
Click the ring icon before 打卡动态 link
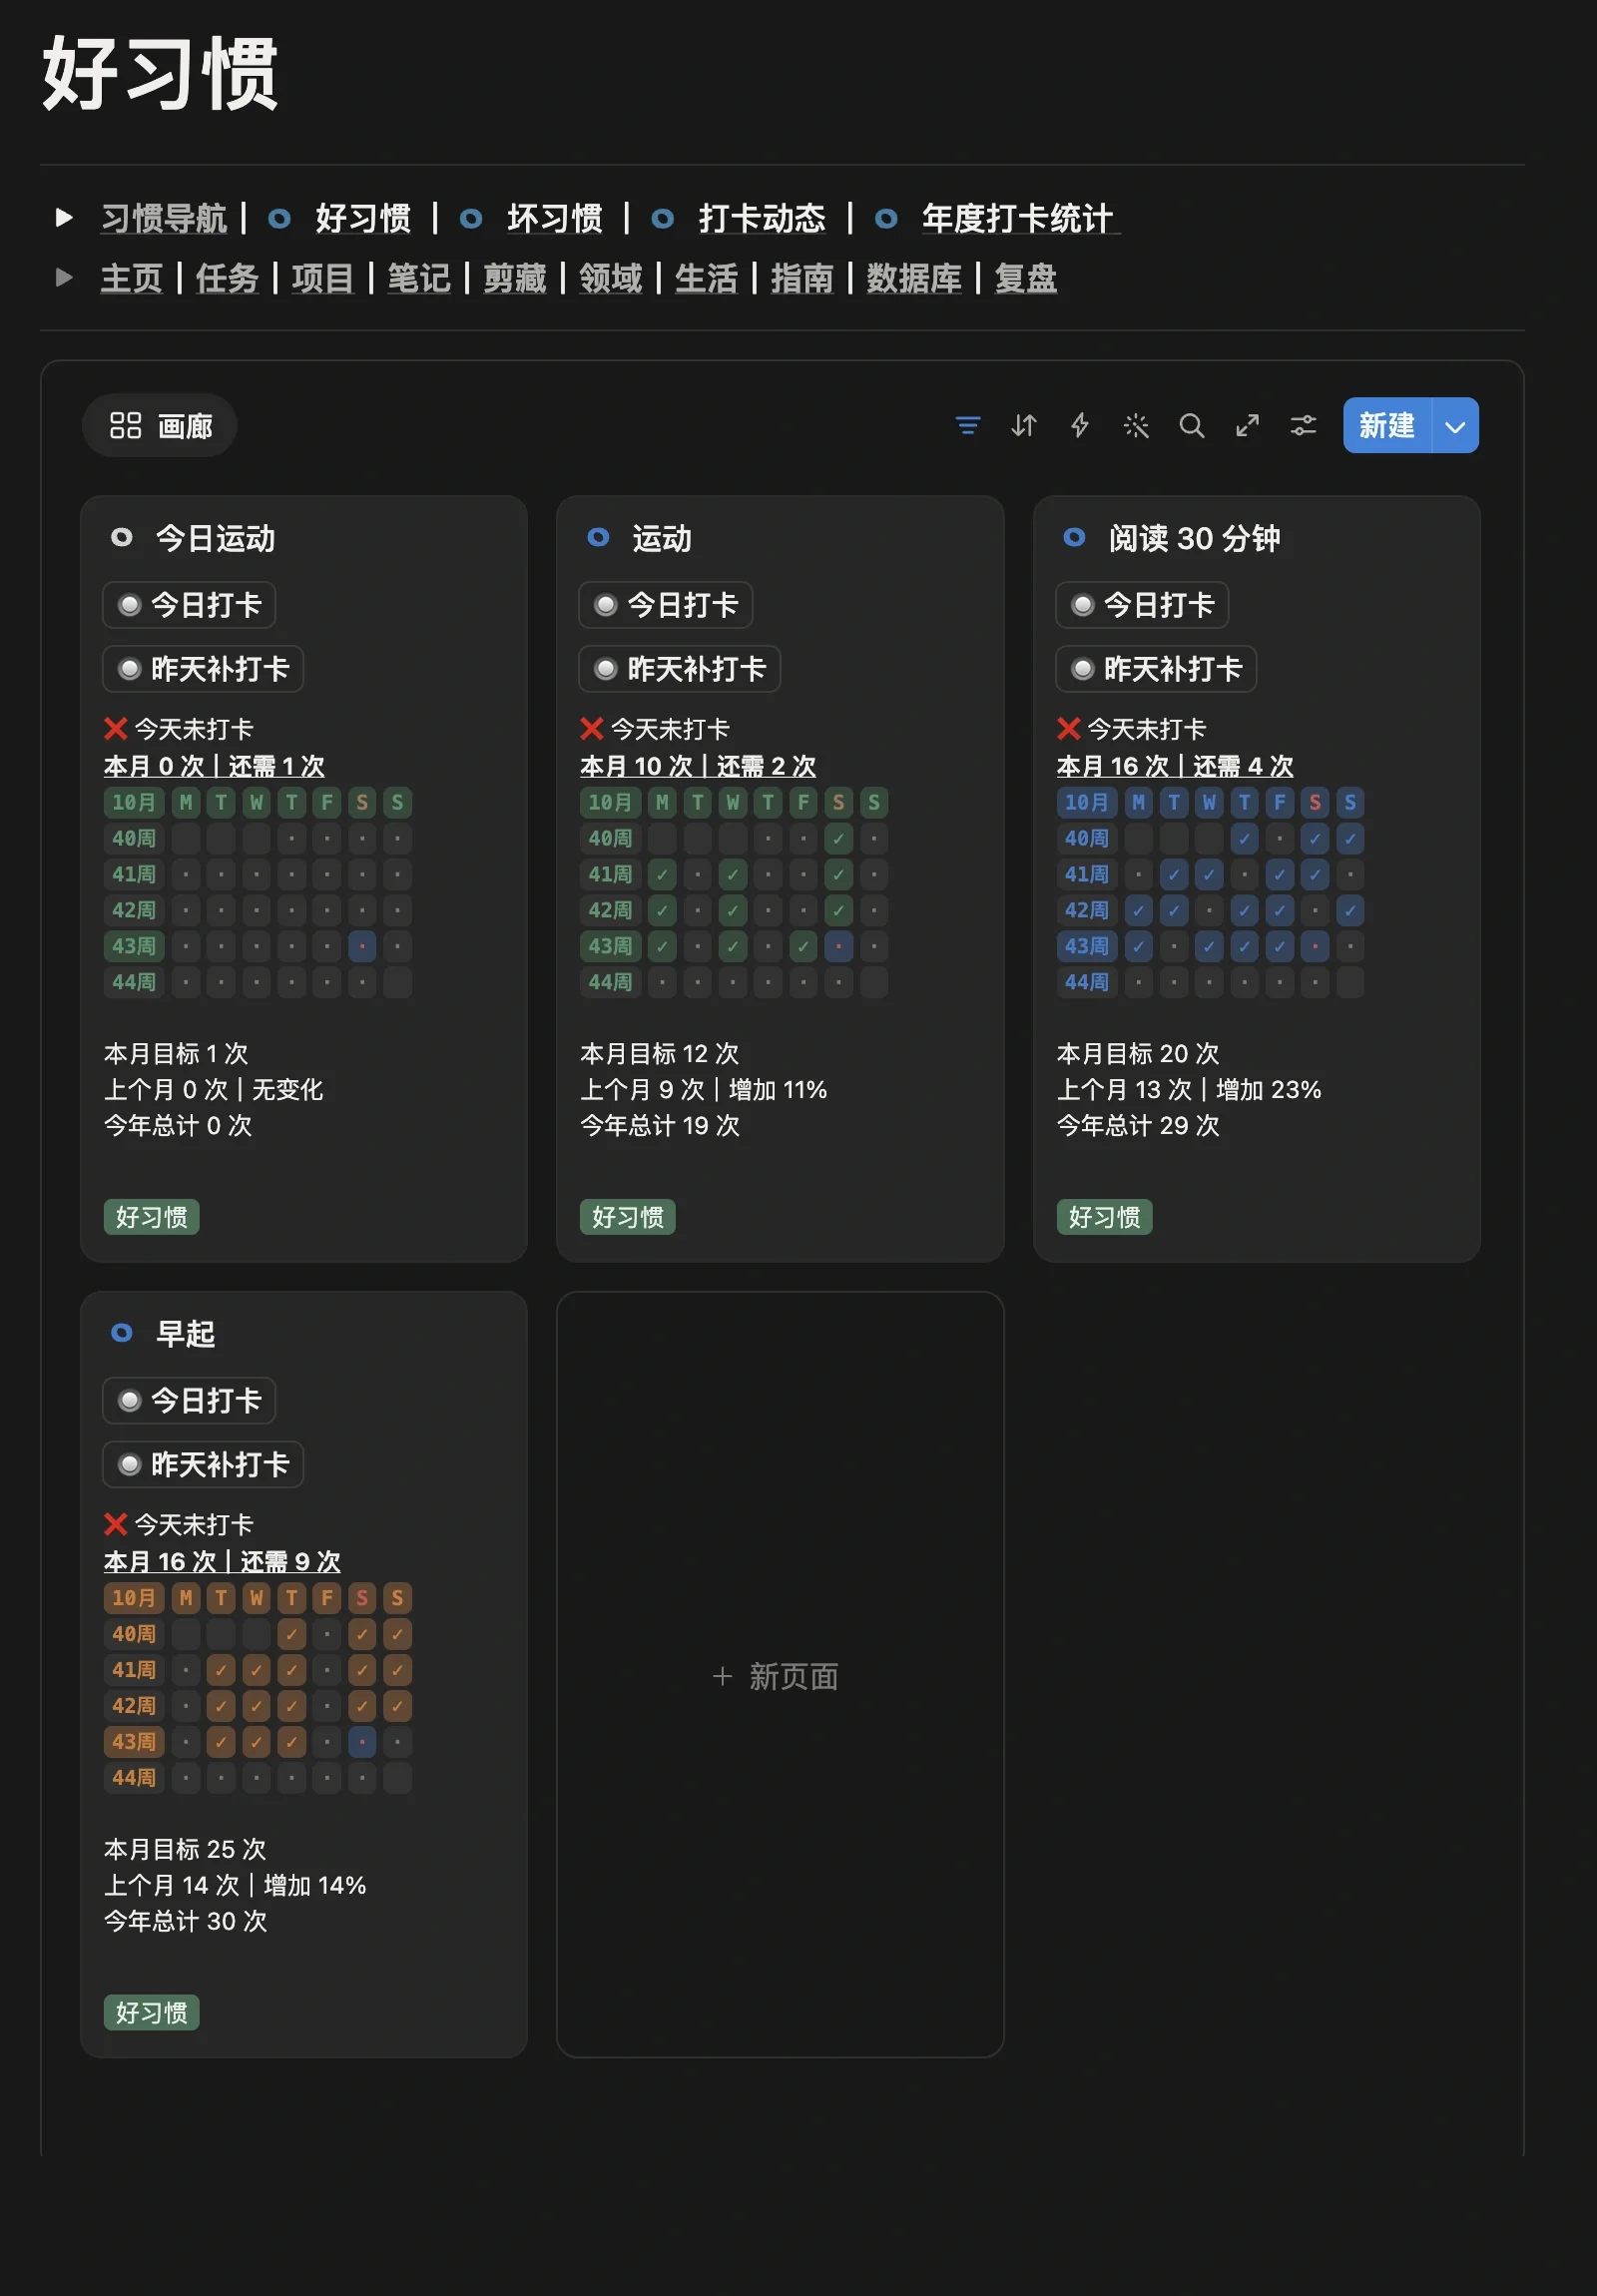pos(662,218)
